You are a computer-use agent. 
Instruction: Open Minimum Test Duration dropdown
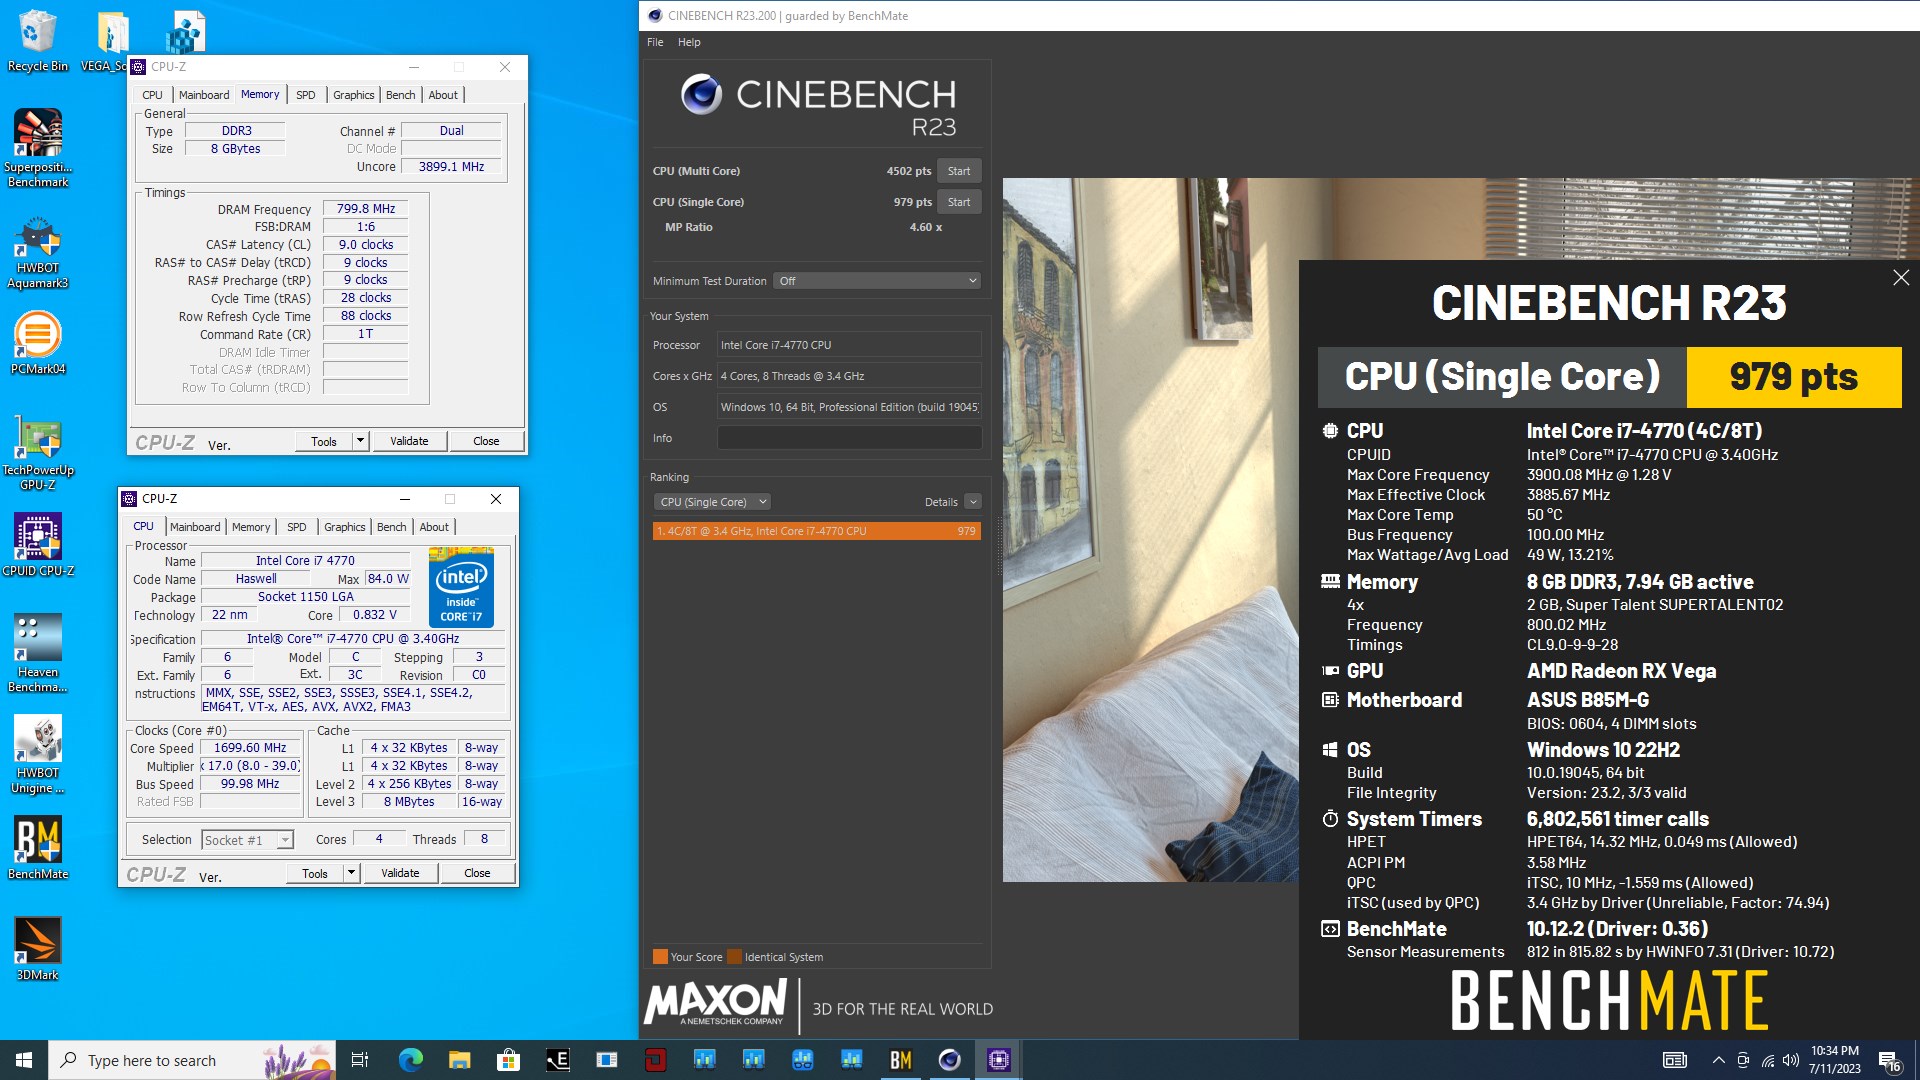tap(877, 281)
